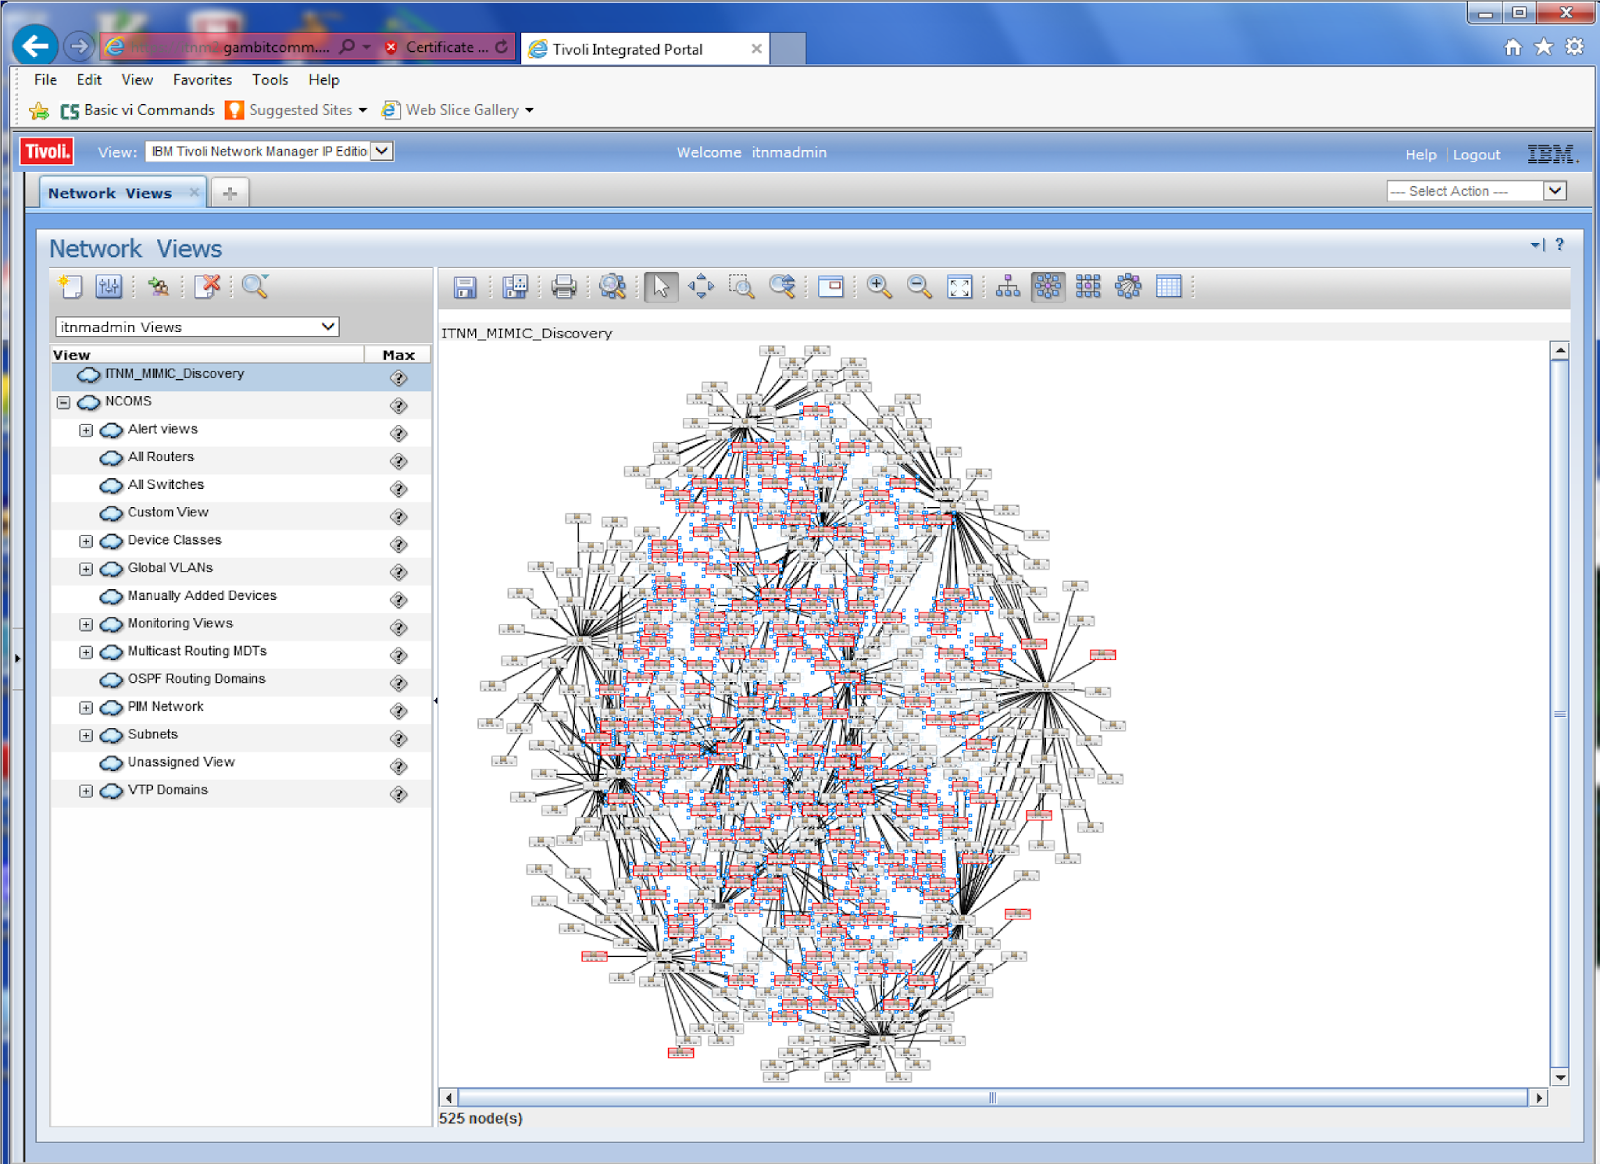This screenshot has width=1600, height=1164.
Task: Open the Find in map search tool
Action: pos(613,288)
